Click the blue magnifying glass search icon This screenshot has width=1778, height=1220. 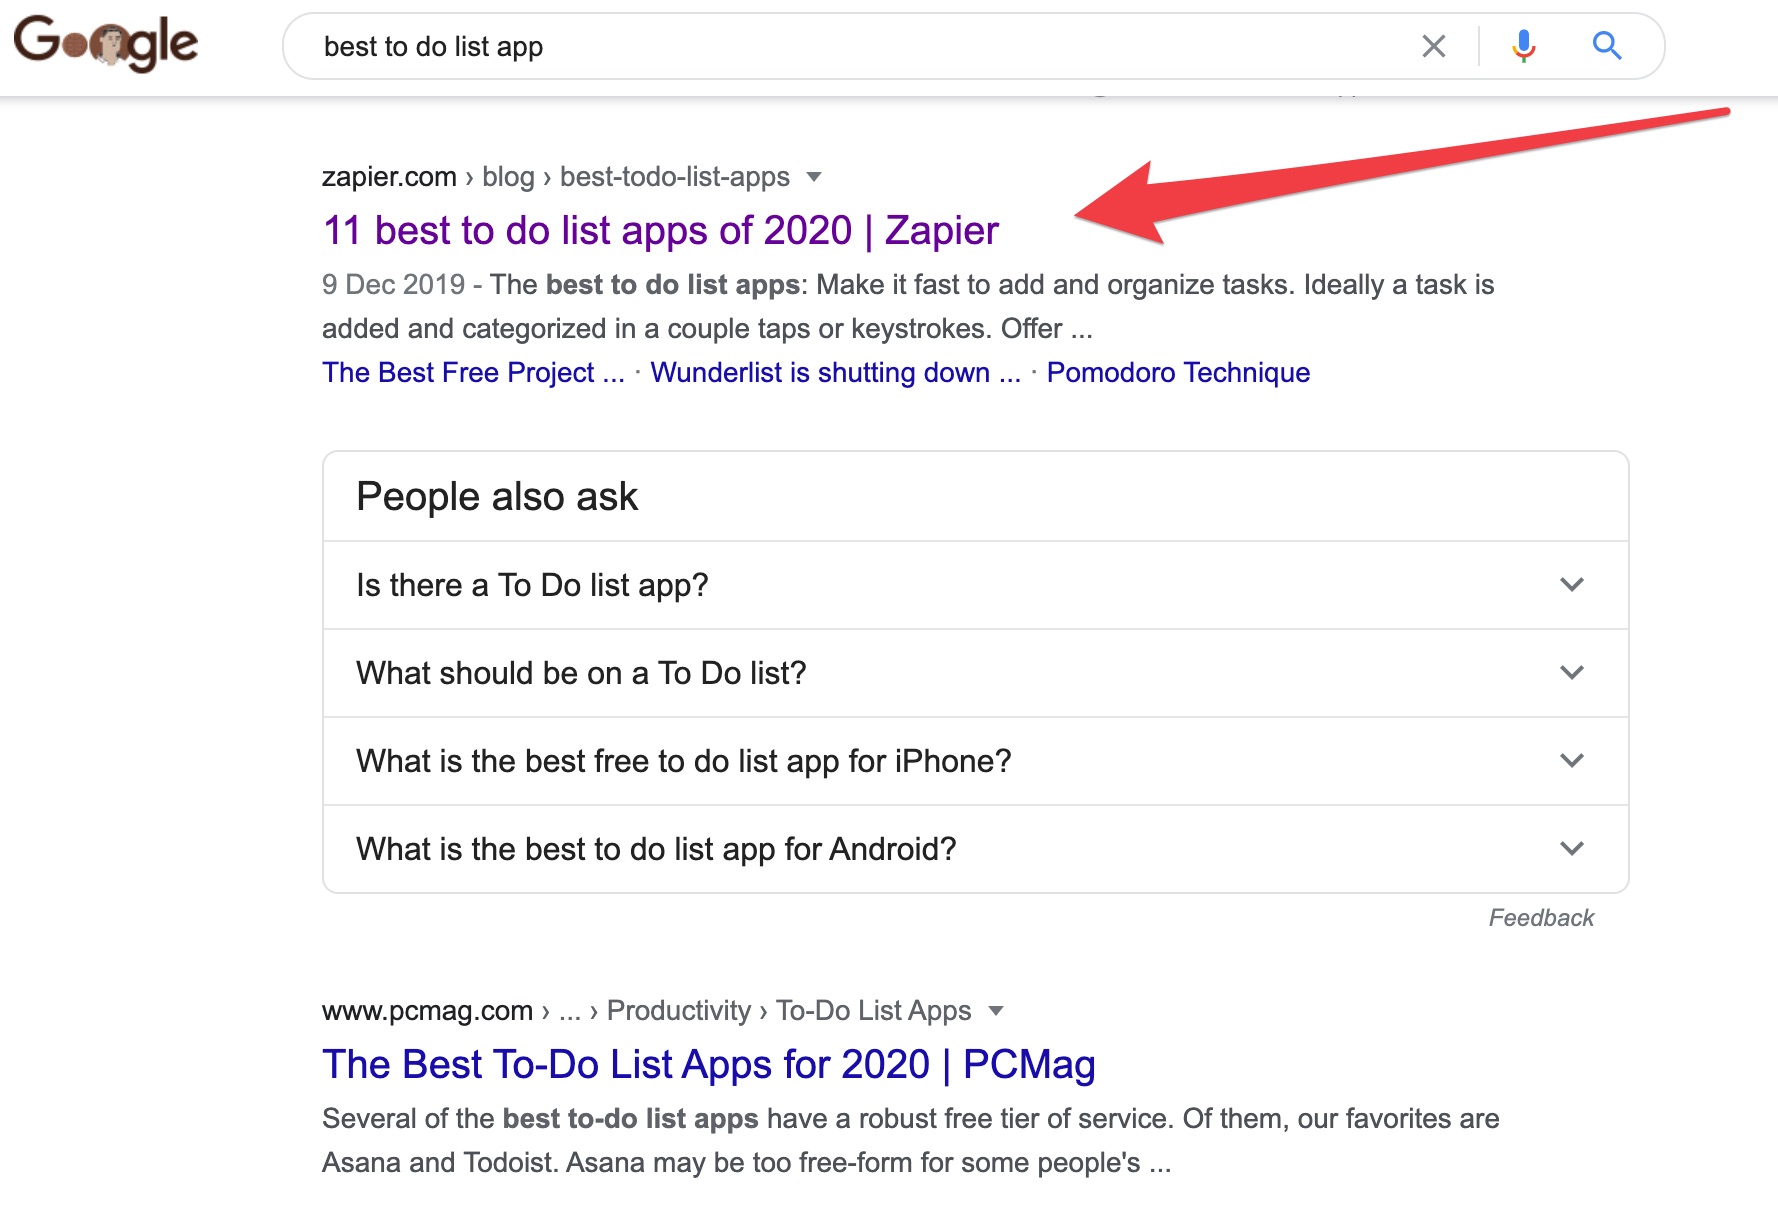pyautogui.click(x=1606, y=46)
